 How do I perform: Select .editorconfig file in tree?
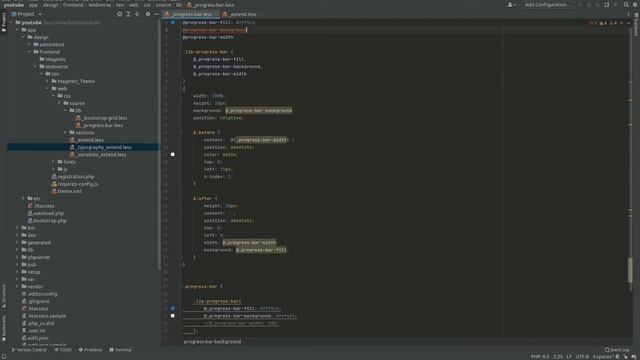coord(40,294)
